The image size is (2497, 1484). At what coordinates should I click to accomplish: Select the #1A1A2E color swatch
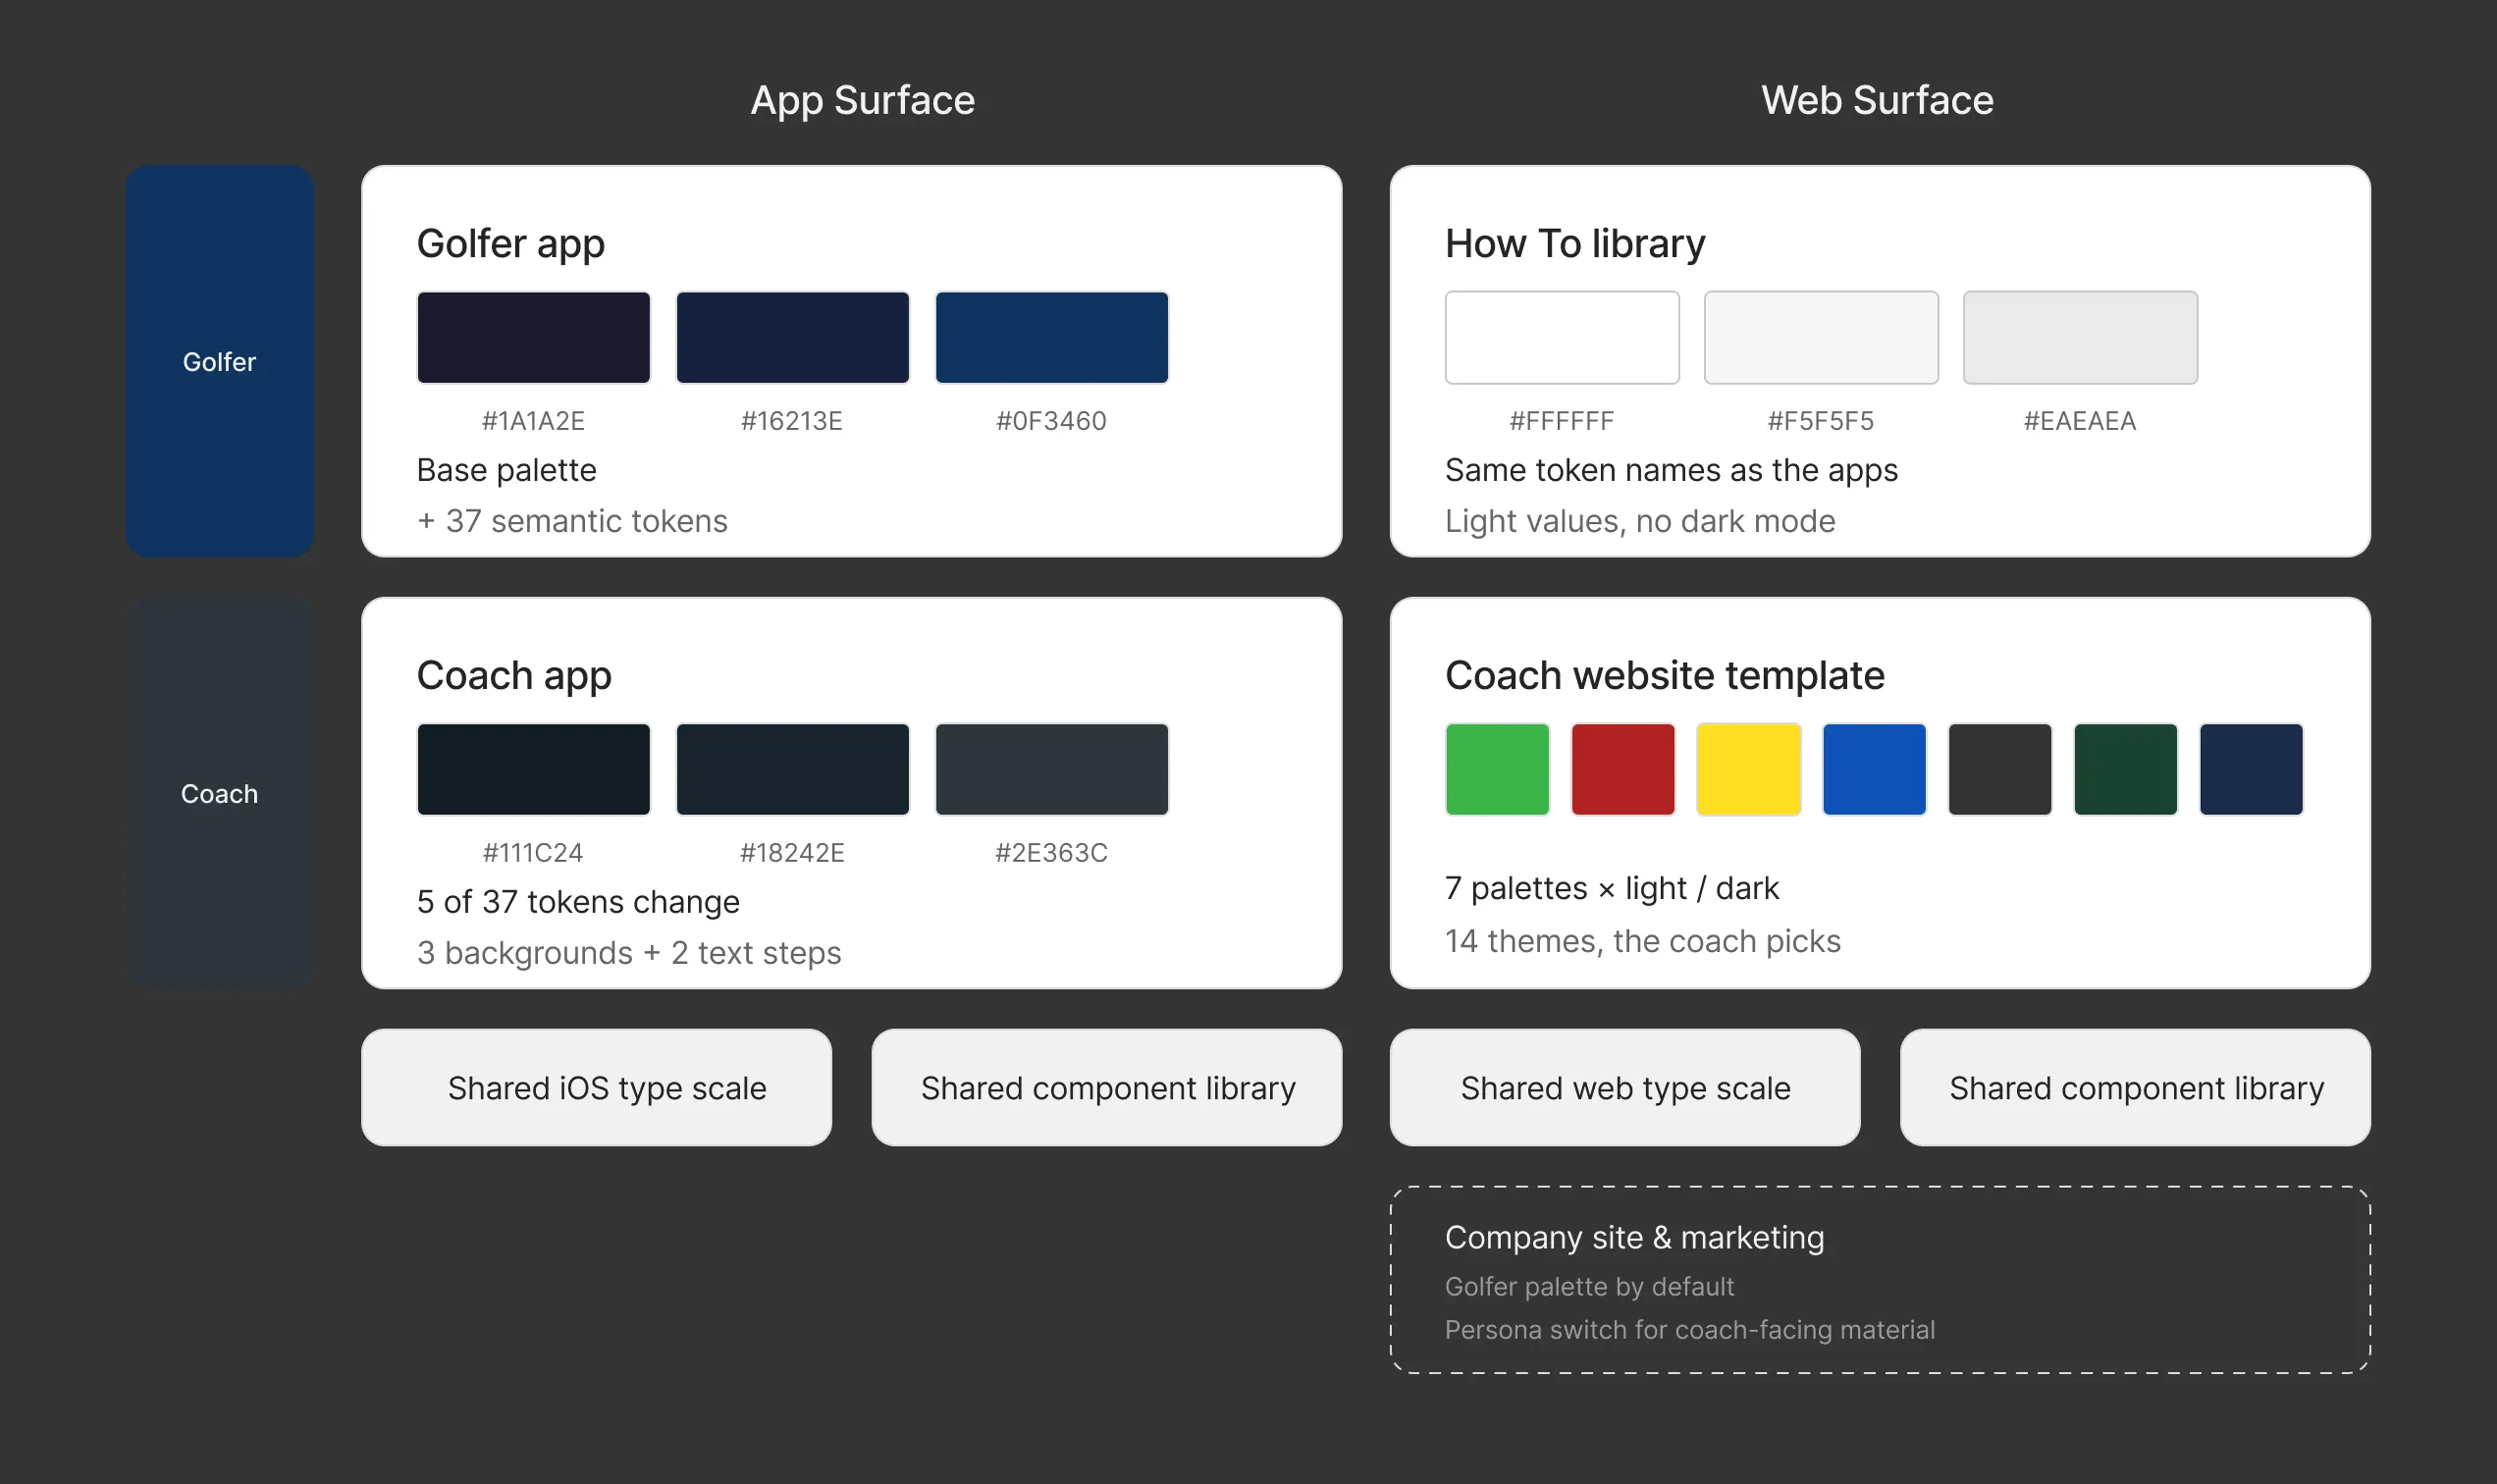(x=533, y=337)
